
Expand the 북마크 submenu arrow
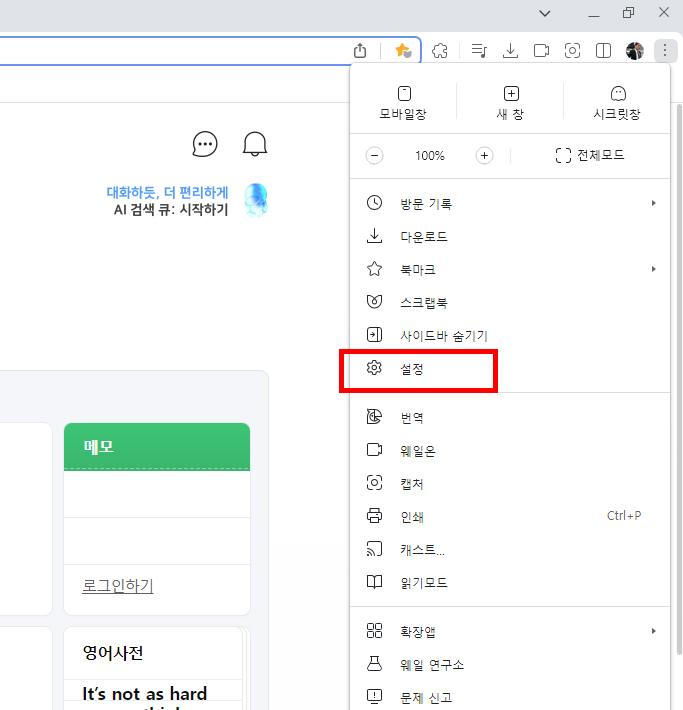[654, 269]
